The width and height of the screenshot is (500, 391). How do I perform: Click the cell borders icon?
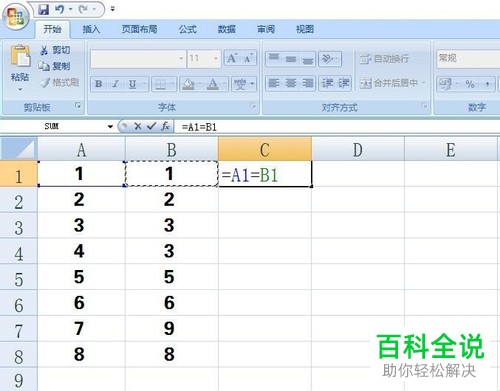pyautogui.click(x=160, y=84)
